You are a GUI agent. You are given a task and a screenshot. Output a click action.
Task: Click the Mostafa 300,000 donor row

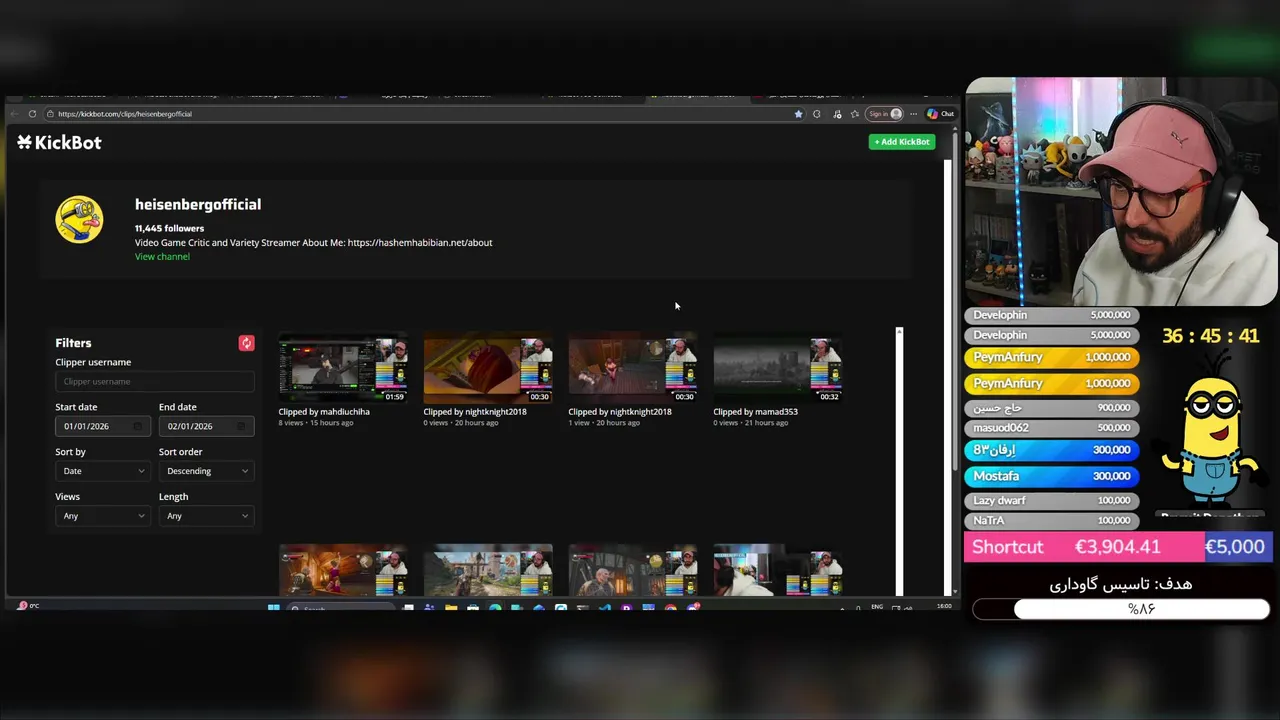(1052, 476)
